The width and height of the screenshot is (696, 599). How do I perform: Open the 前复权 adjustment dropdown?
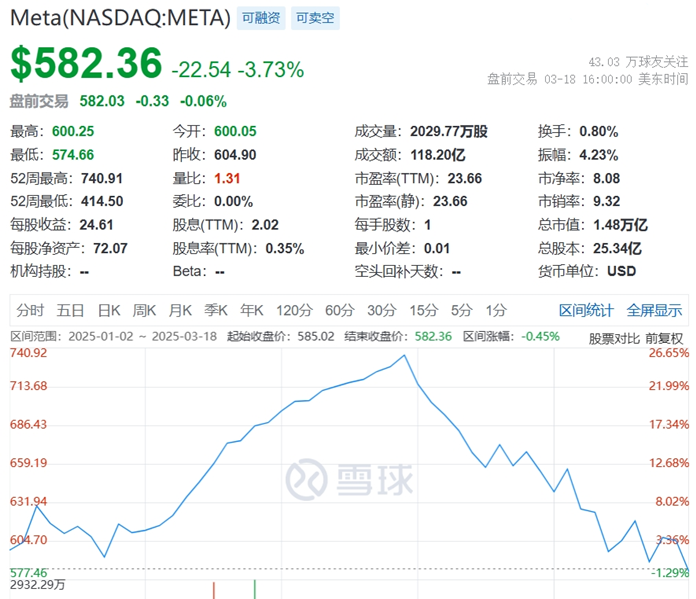pyautogui.click(x=664, y=339)
